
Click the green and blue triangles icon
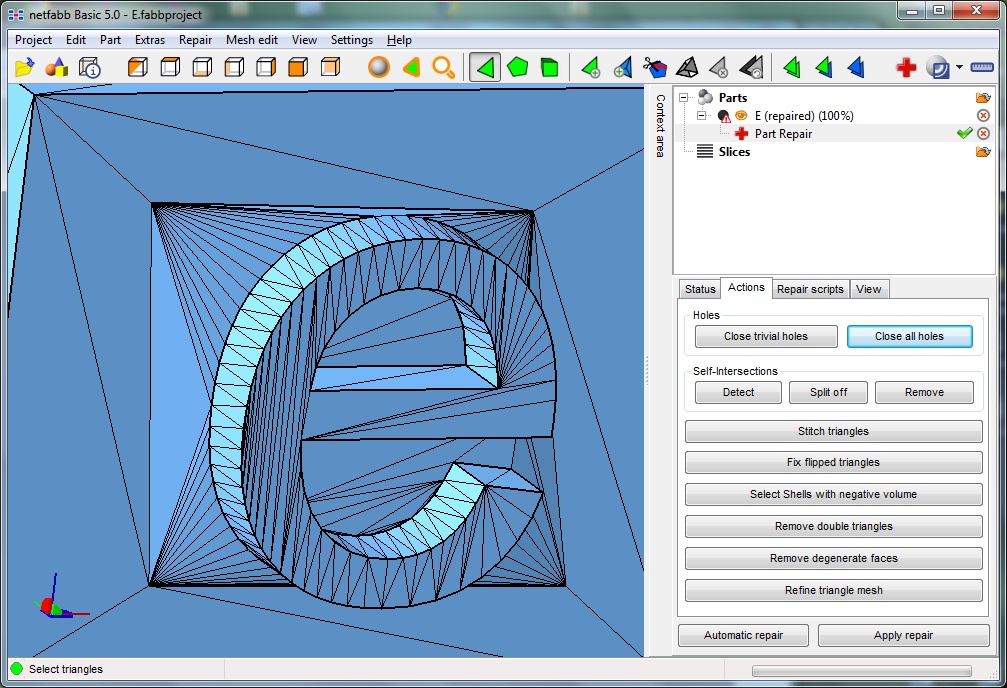click(x=824, y=67)
